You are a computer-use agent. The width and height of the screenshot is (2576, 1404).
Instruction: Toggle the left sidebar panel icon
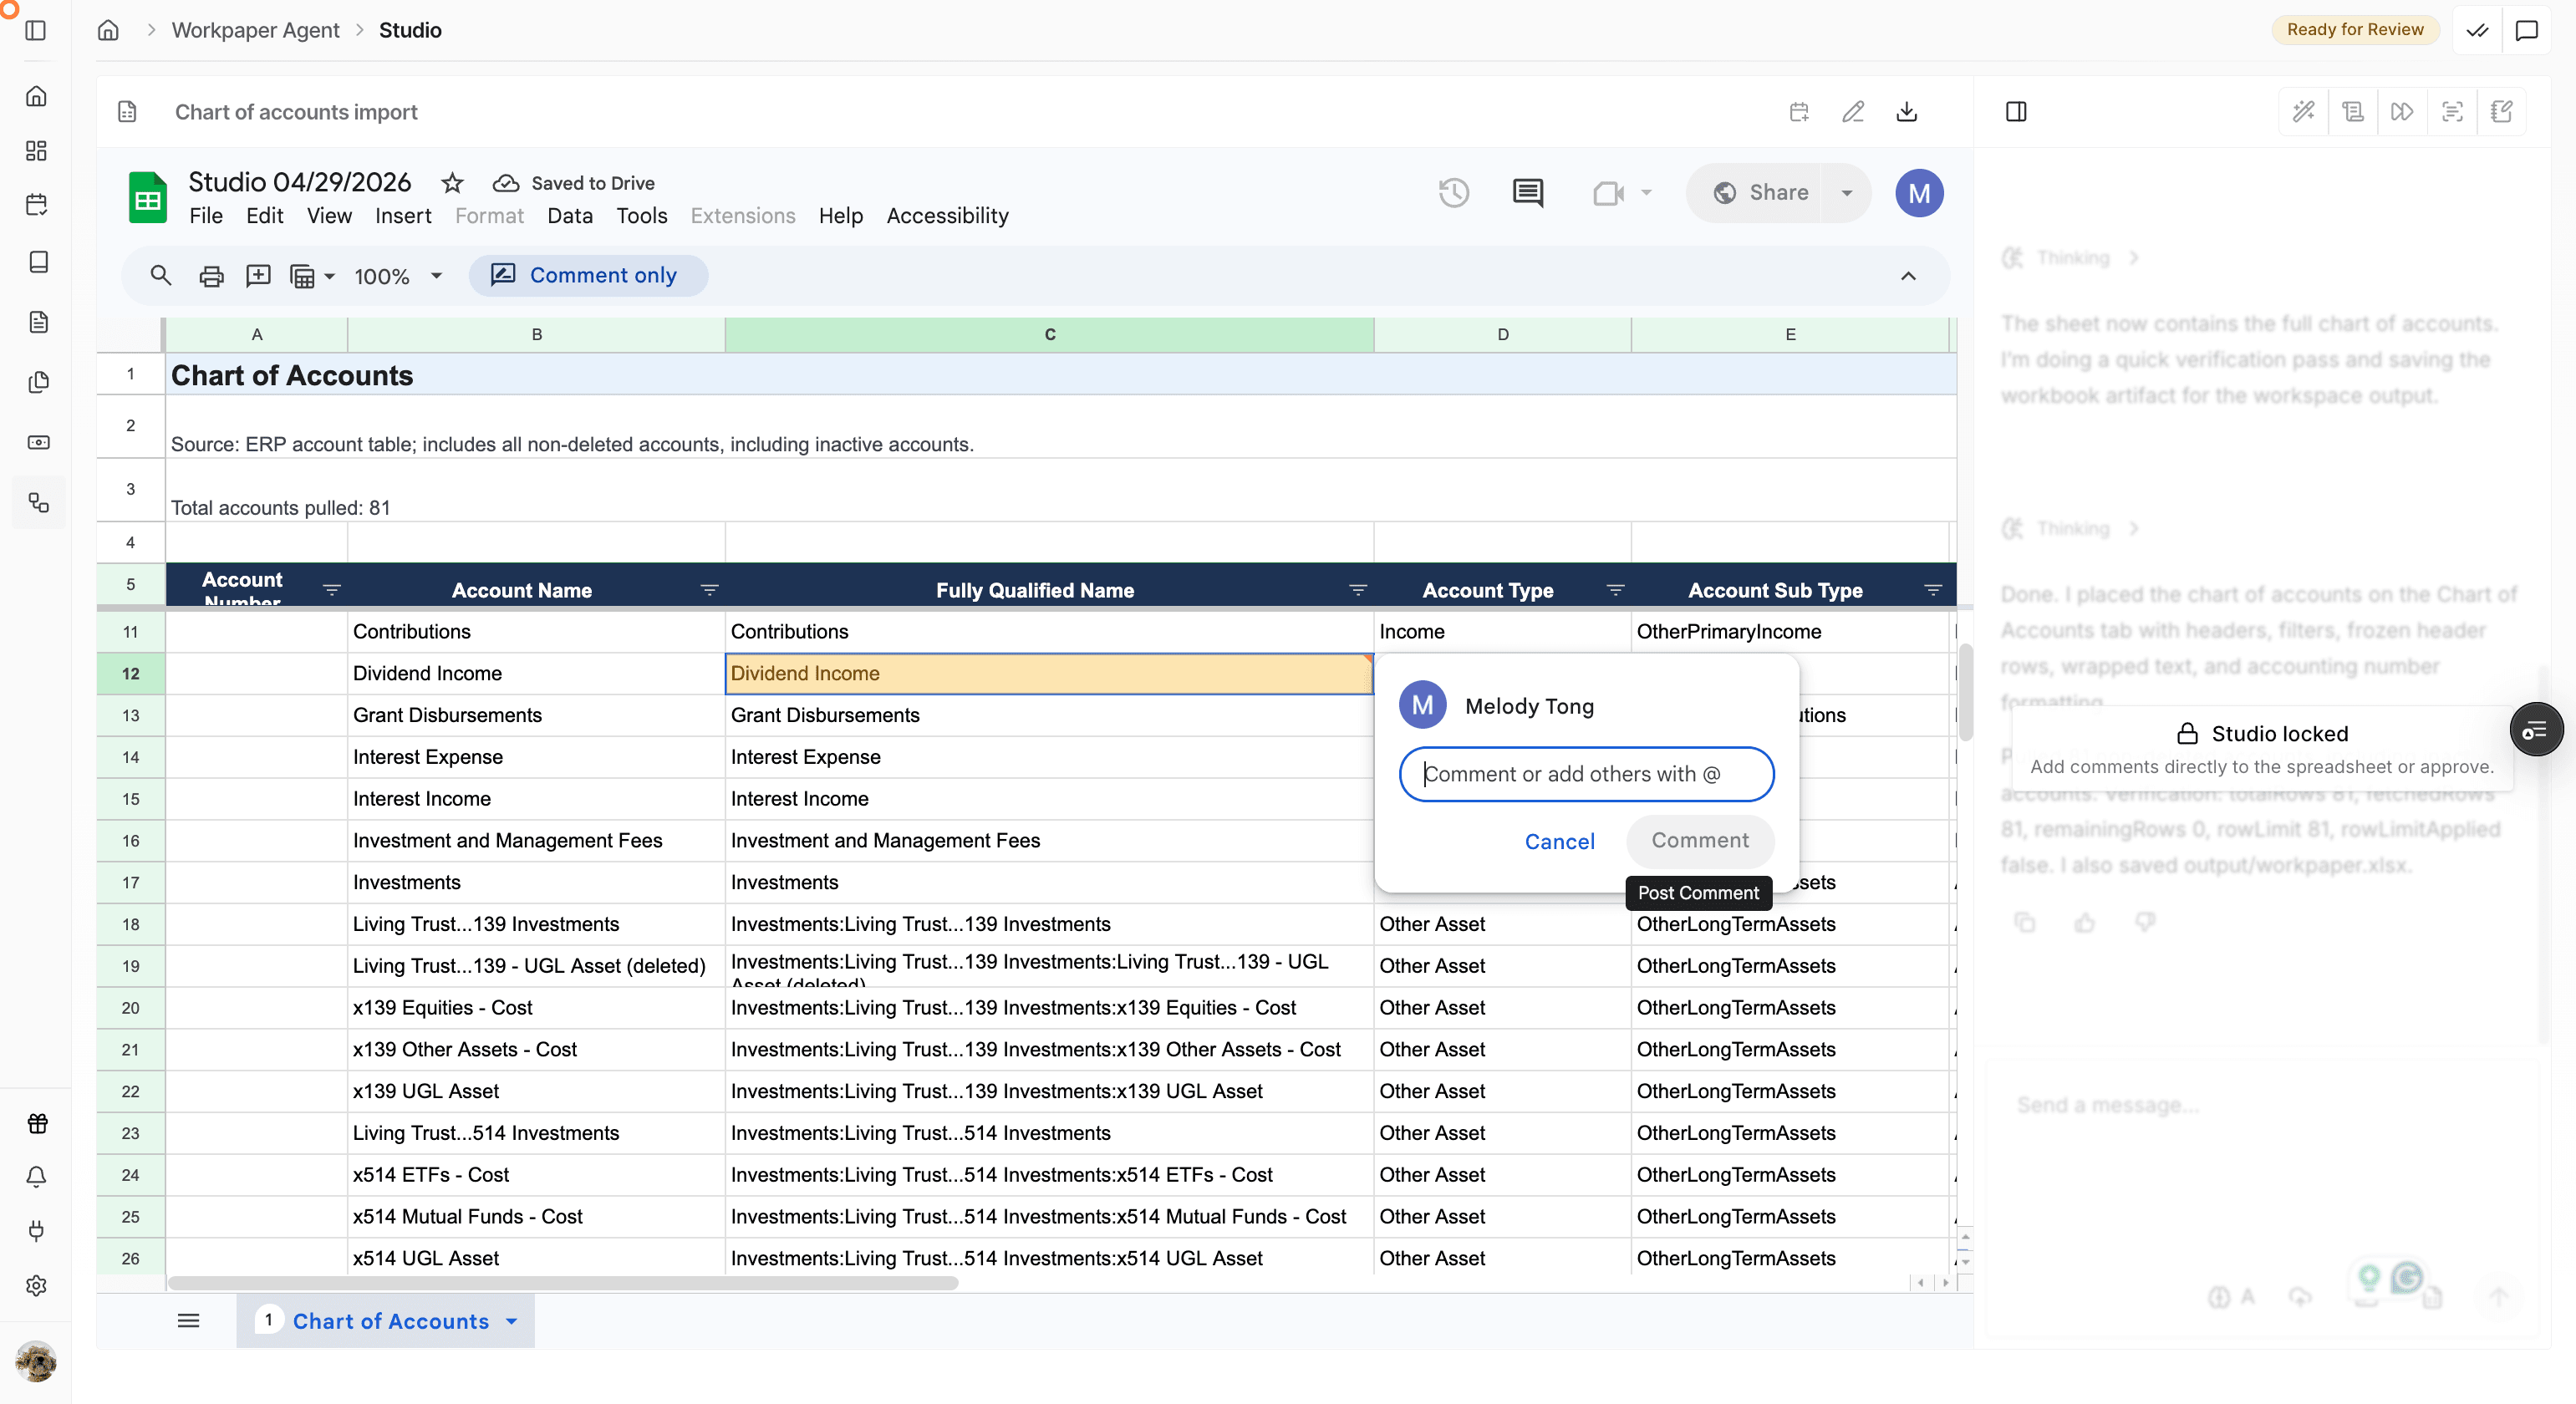point(36,30)
